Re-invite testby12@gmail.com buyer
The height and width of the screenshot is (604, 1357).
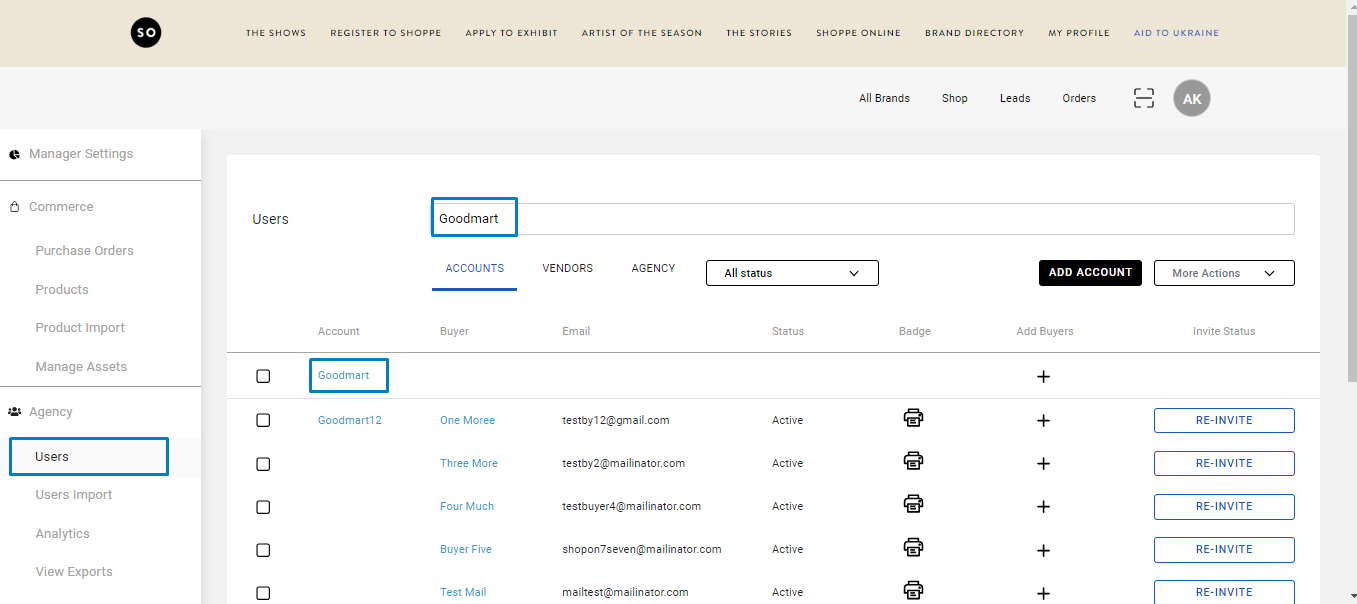(1223, 420)
